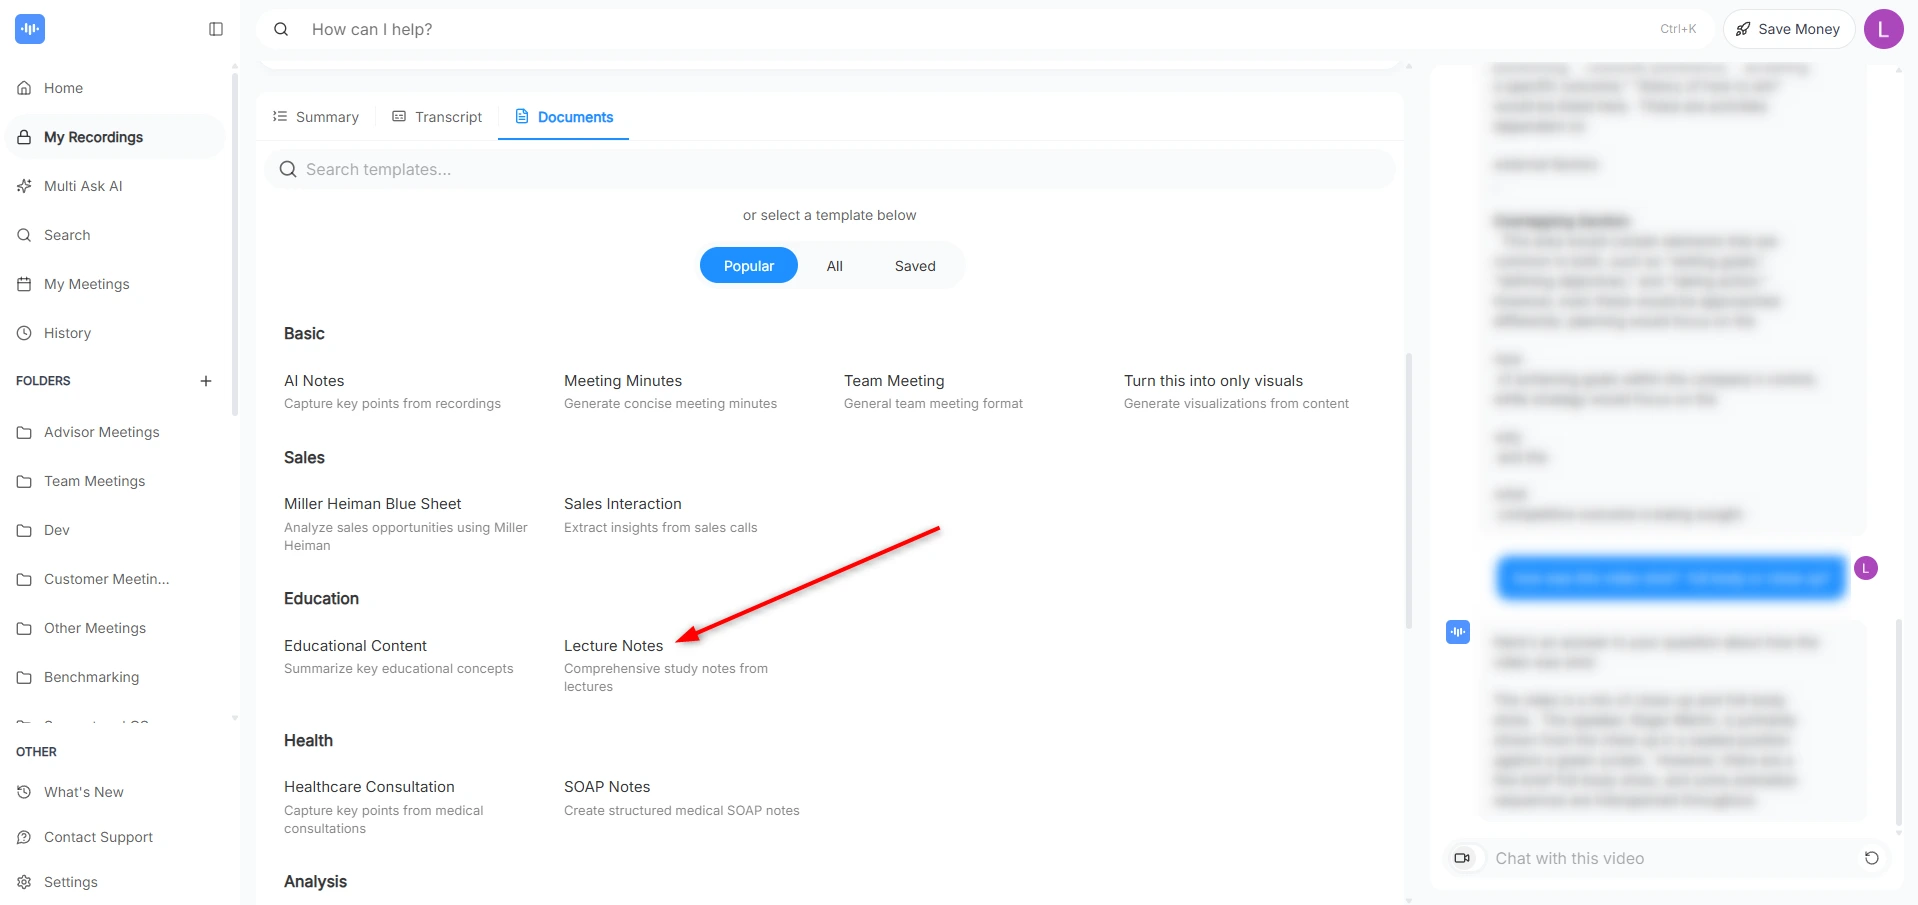Screen dimensions: 1918x905
Task: Click the video camera chat icon
Action: (x=1462, y=858)
